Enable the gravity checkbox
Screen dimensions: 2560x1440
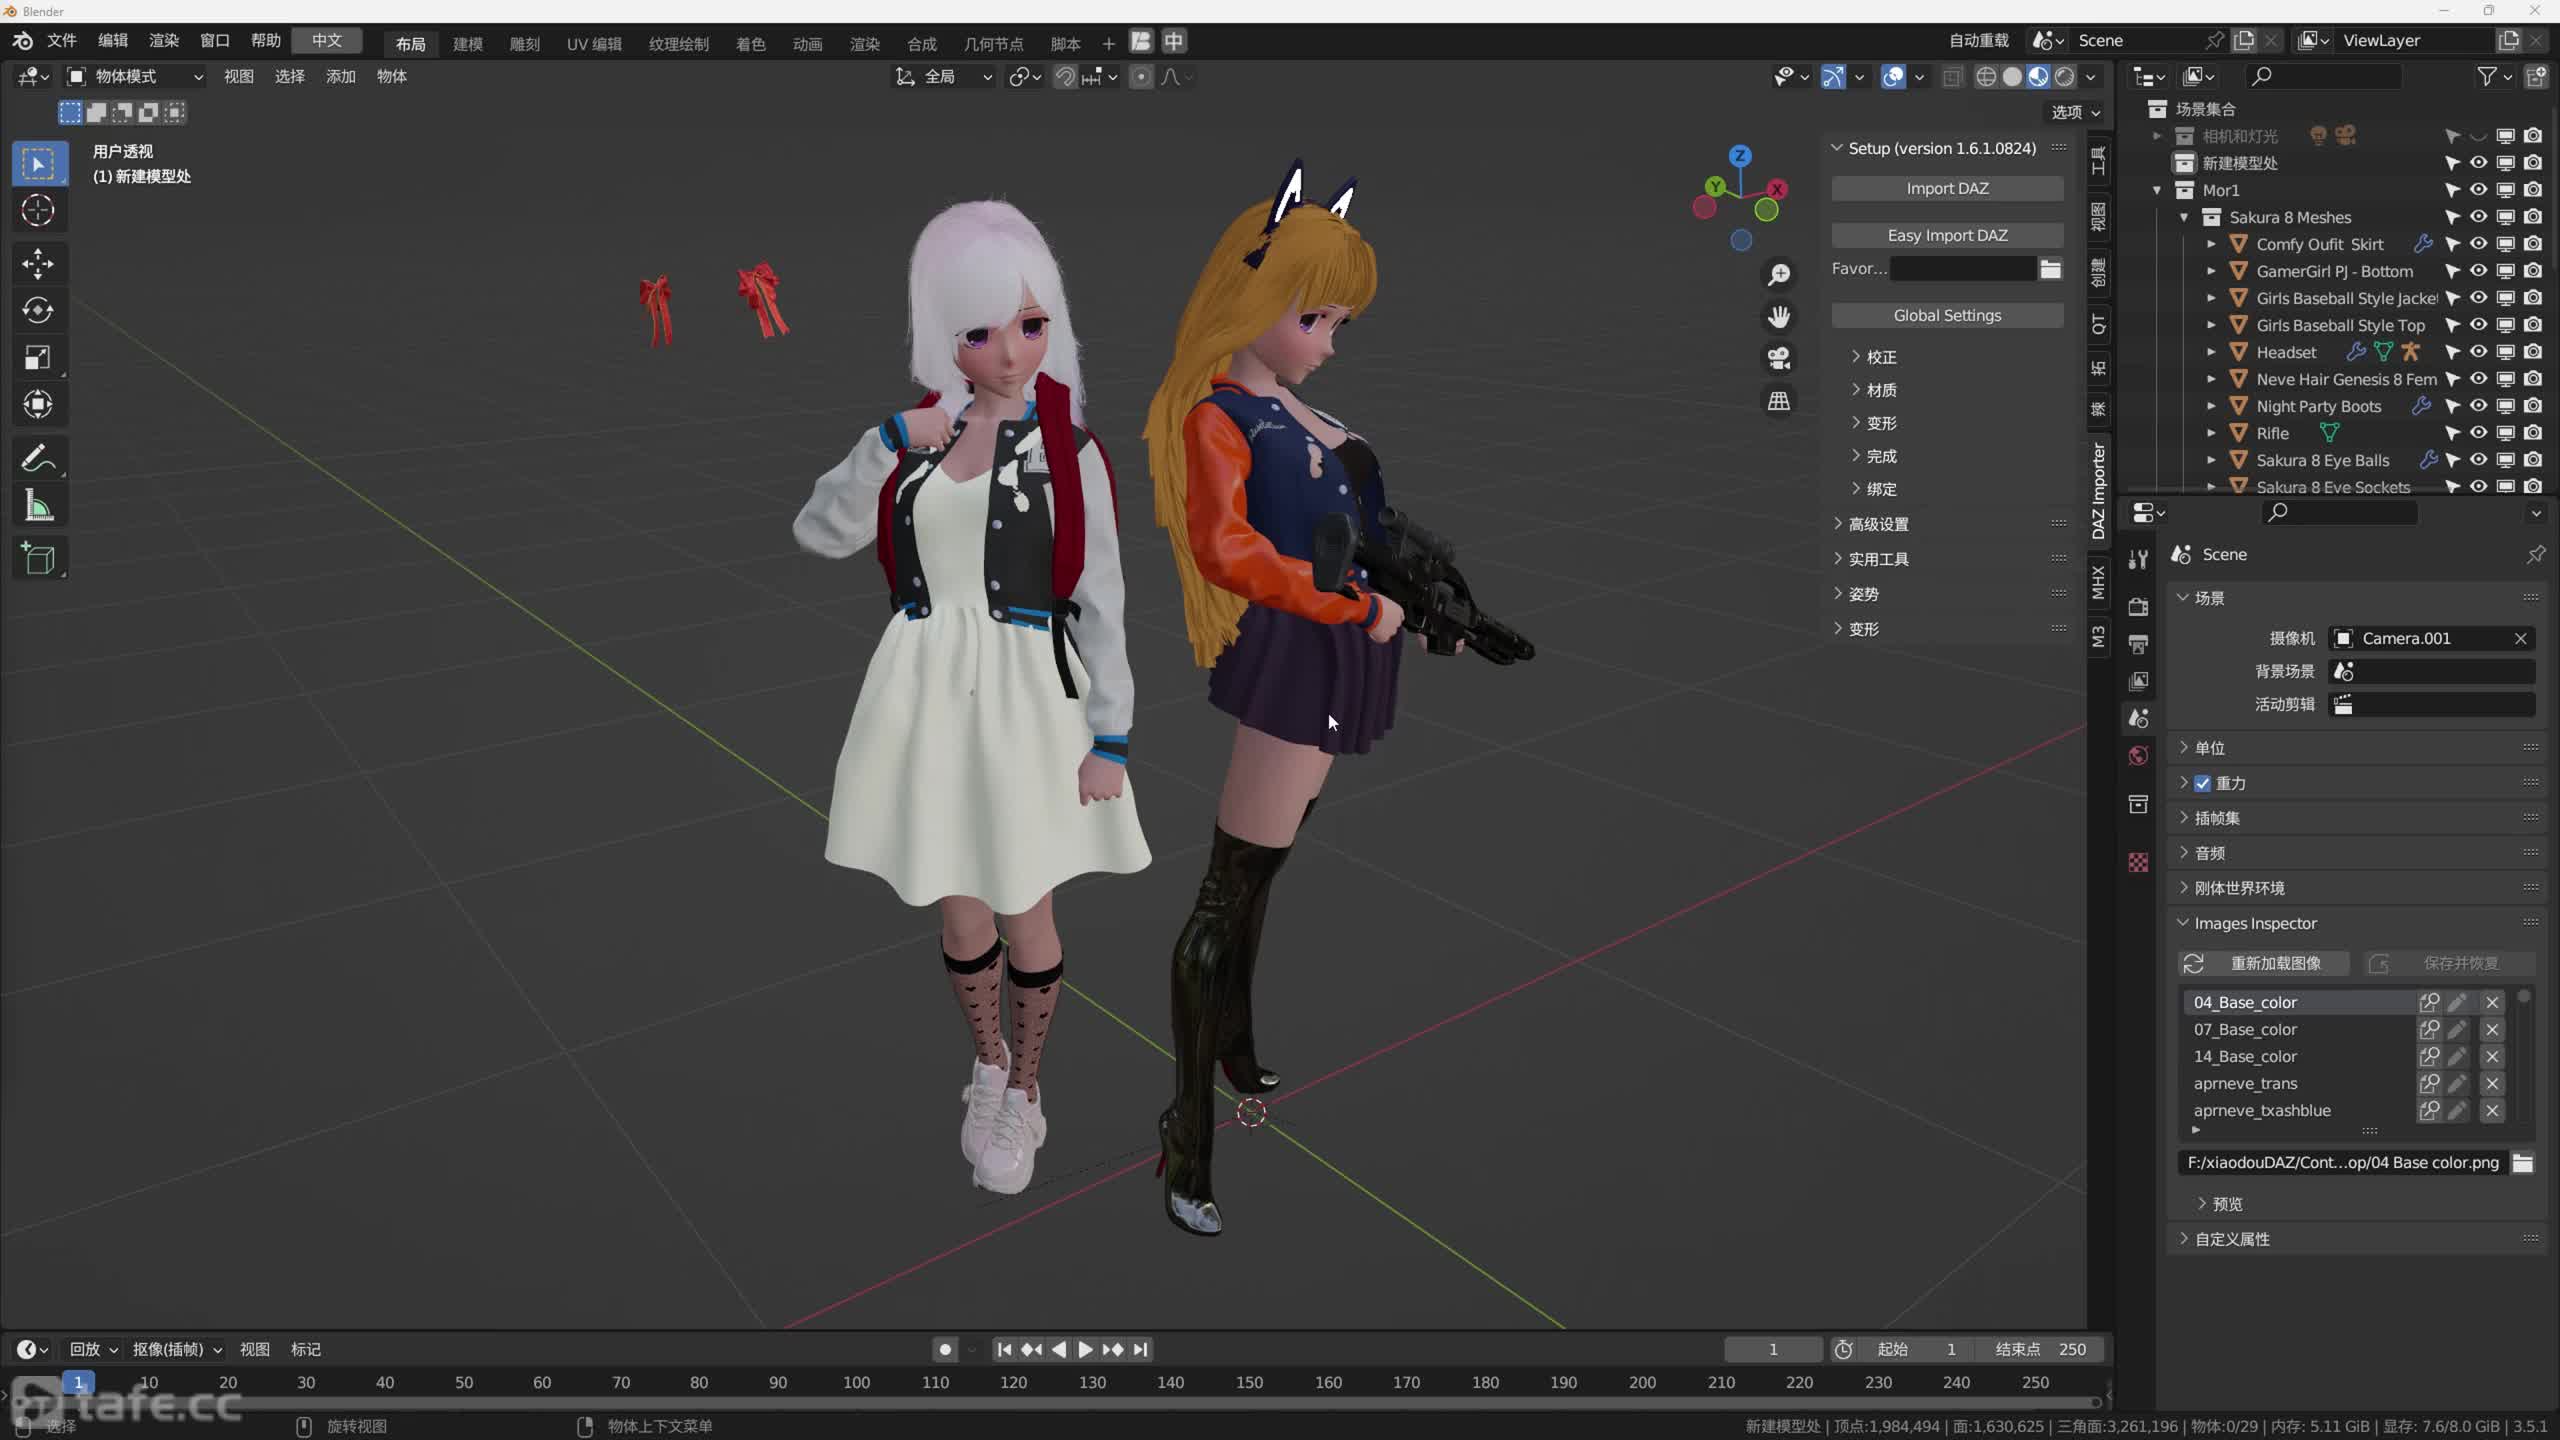point(2203,783)
